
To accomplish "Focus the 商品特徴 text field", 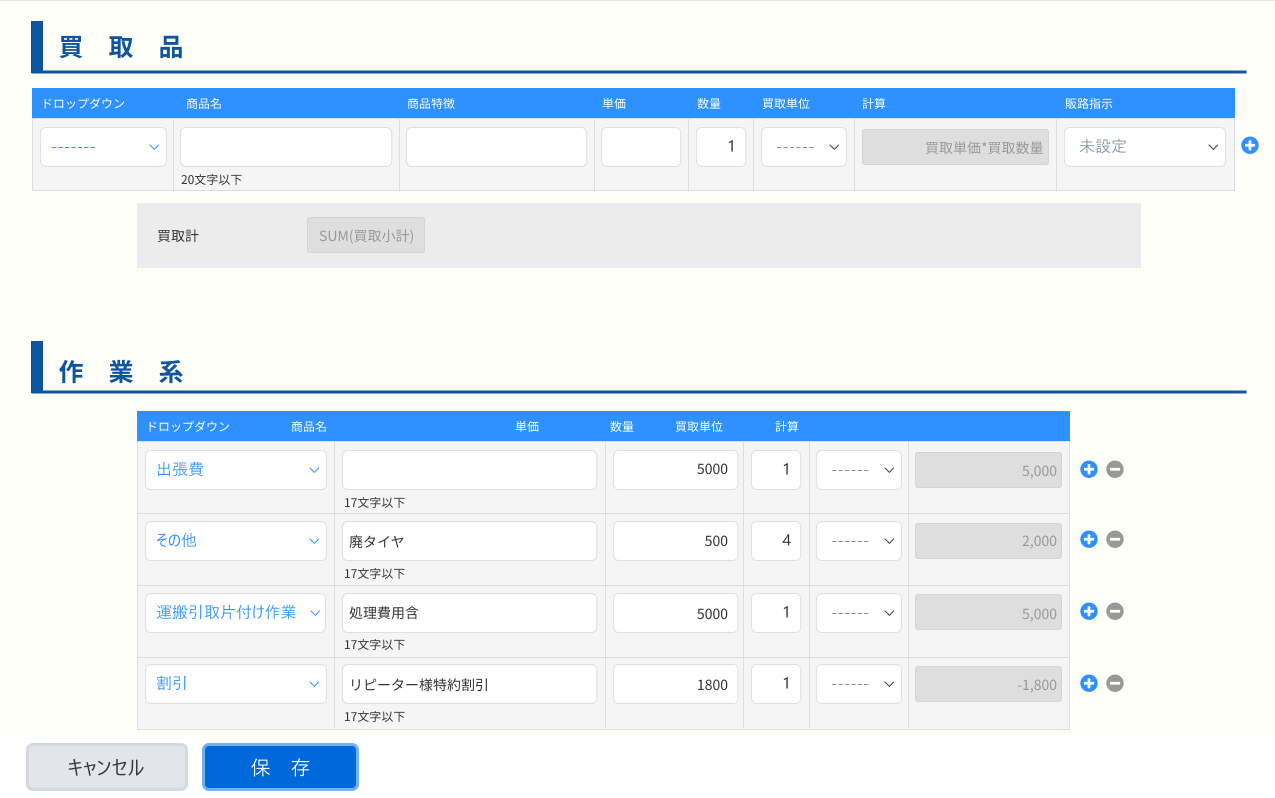I will 496,147.
